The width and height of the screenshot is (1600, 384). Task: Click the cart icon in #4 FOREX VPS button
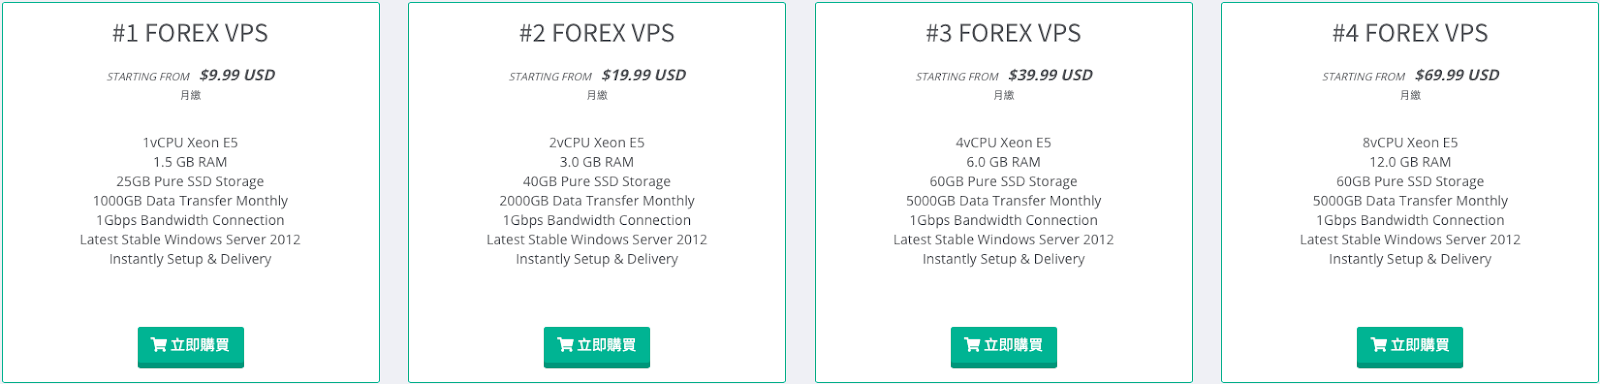tap(1378, 345)
